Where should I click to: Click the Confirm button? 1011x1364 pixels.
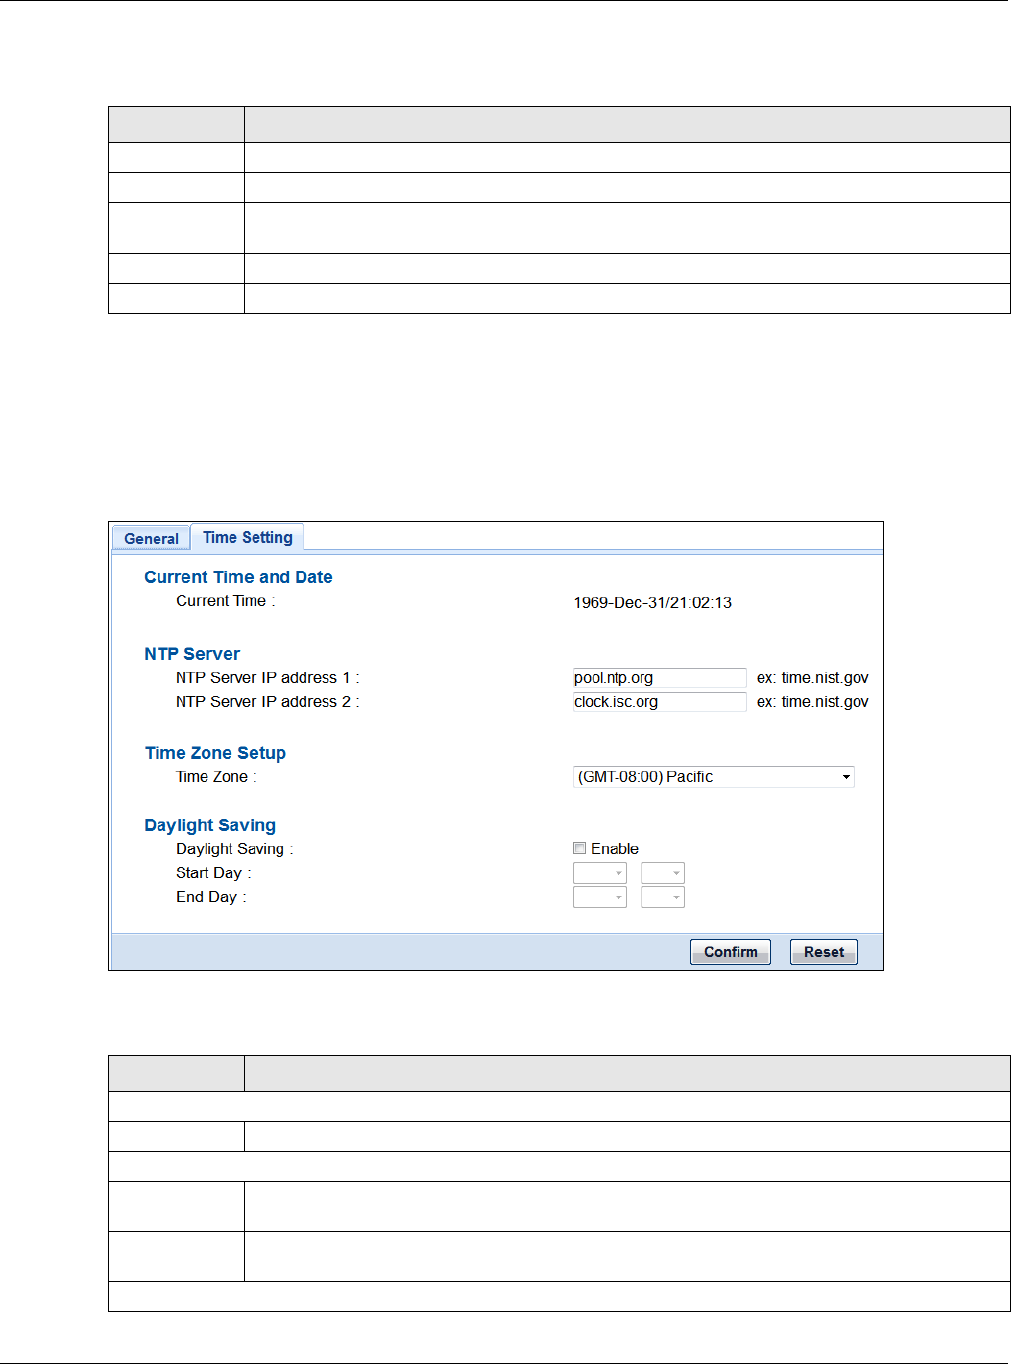click(x=730, y=952)
